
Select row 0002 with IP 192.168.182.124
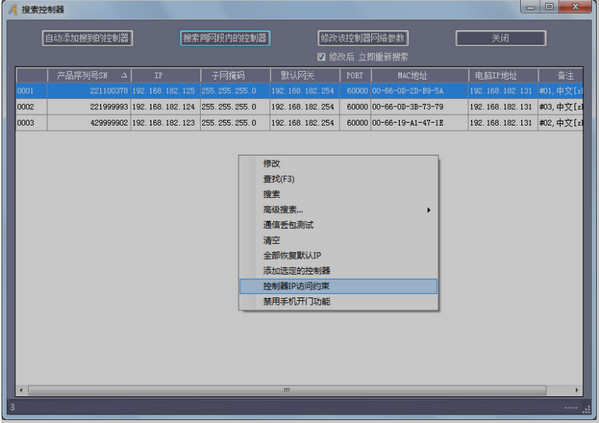coord(300,107)
